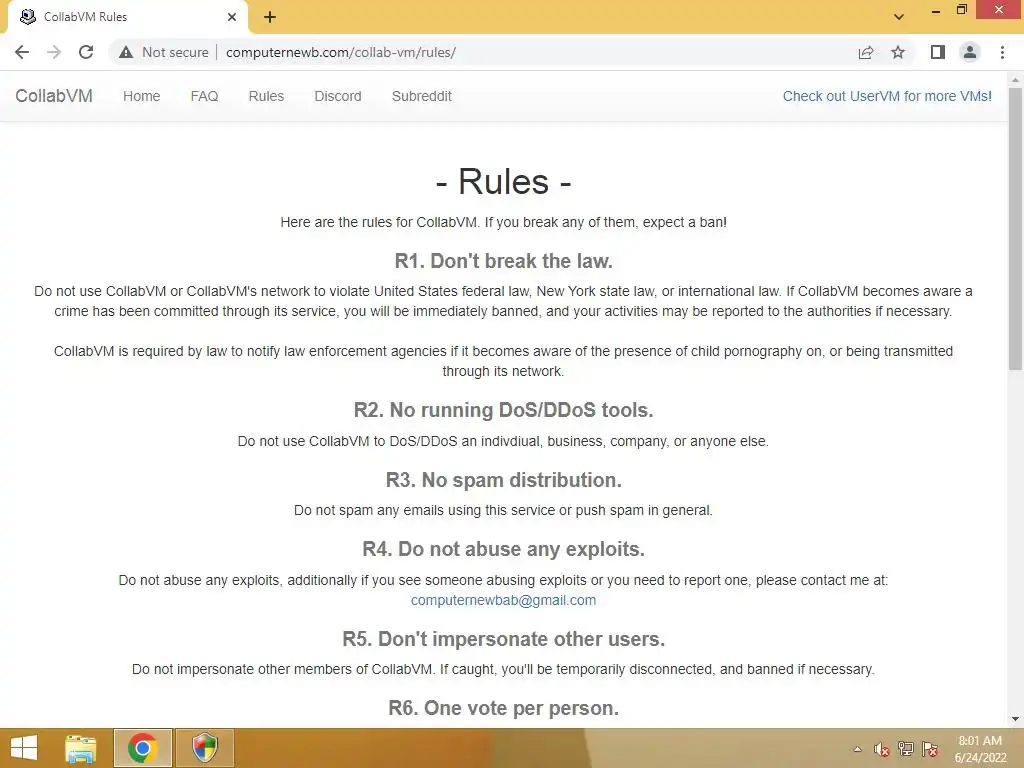Click the network tray icon
The image size is (1024, 768).
[x=906, y=749]
